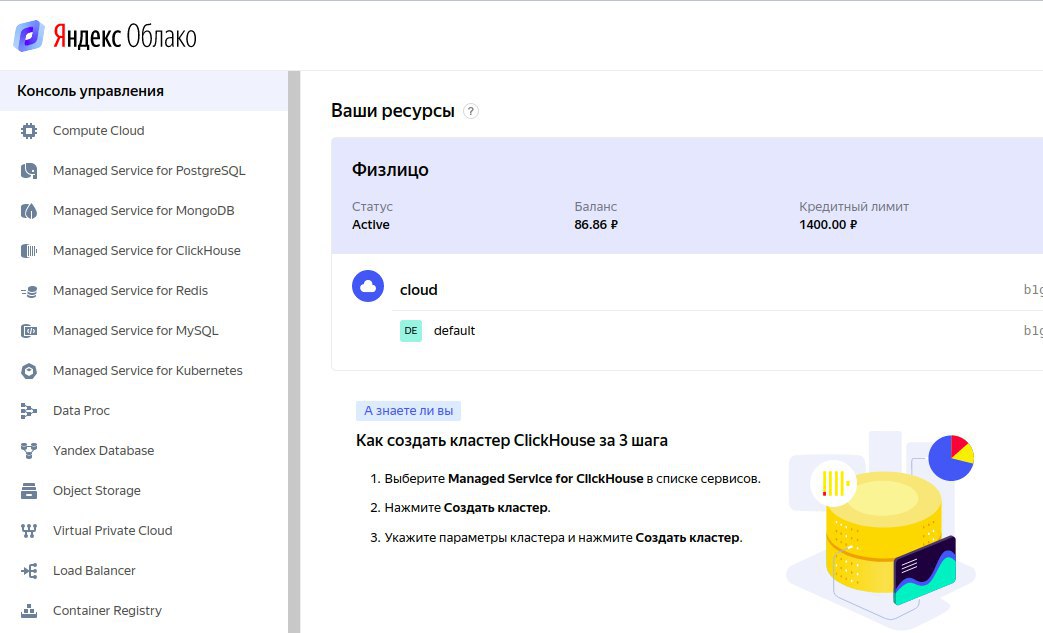1043x633 pixels.
Task: Click the blue cloud icon
Action: coord(368,286)
